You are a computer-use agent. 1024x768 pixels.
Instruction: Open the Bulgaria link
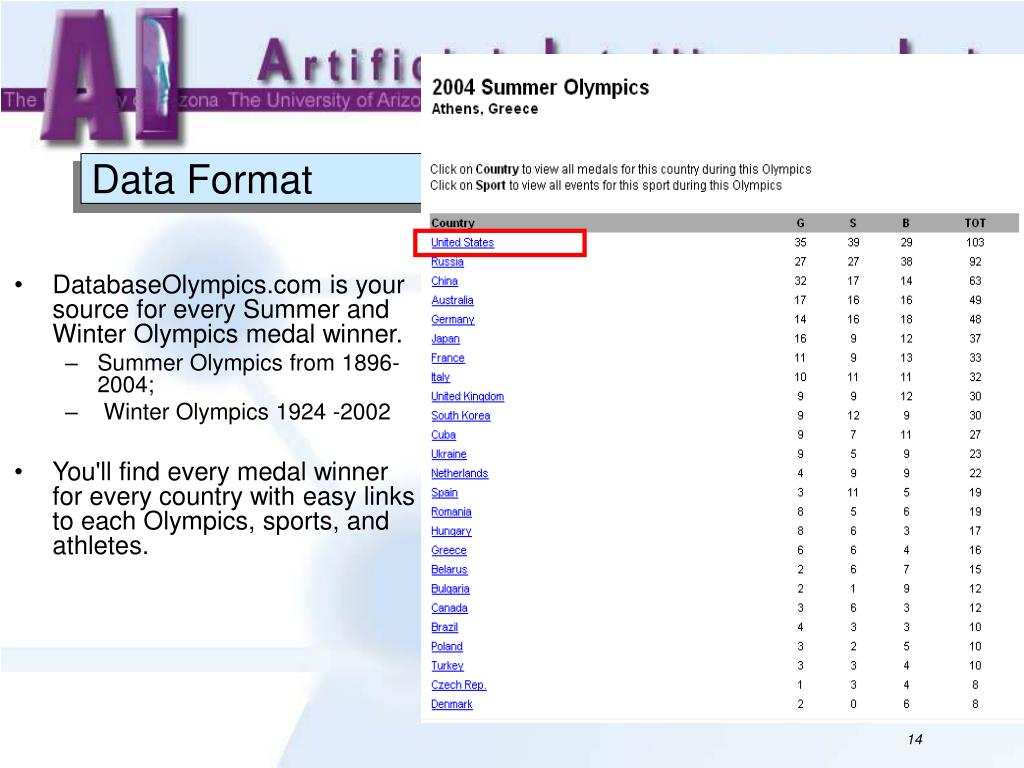click(x=450, y=589)
